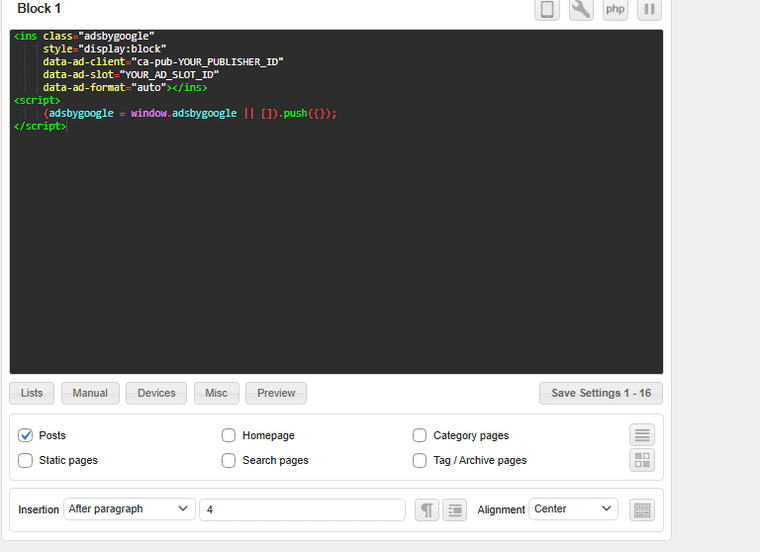Click Save Settings 1 - 16 button

pyautogui.click(x=601, y=393)
